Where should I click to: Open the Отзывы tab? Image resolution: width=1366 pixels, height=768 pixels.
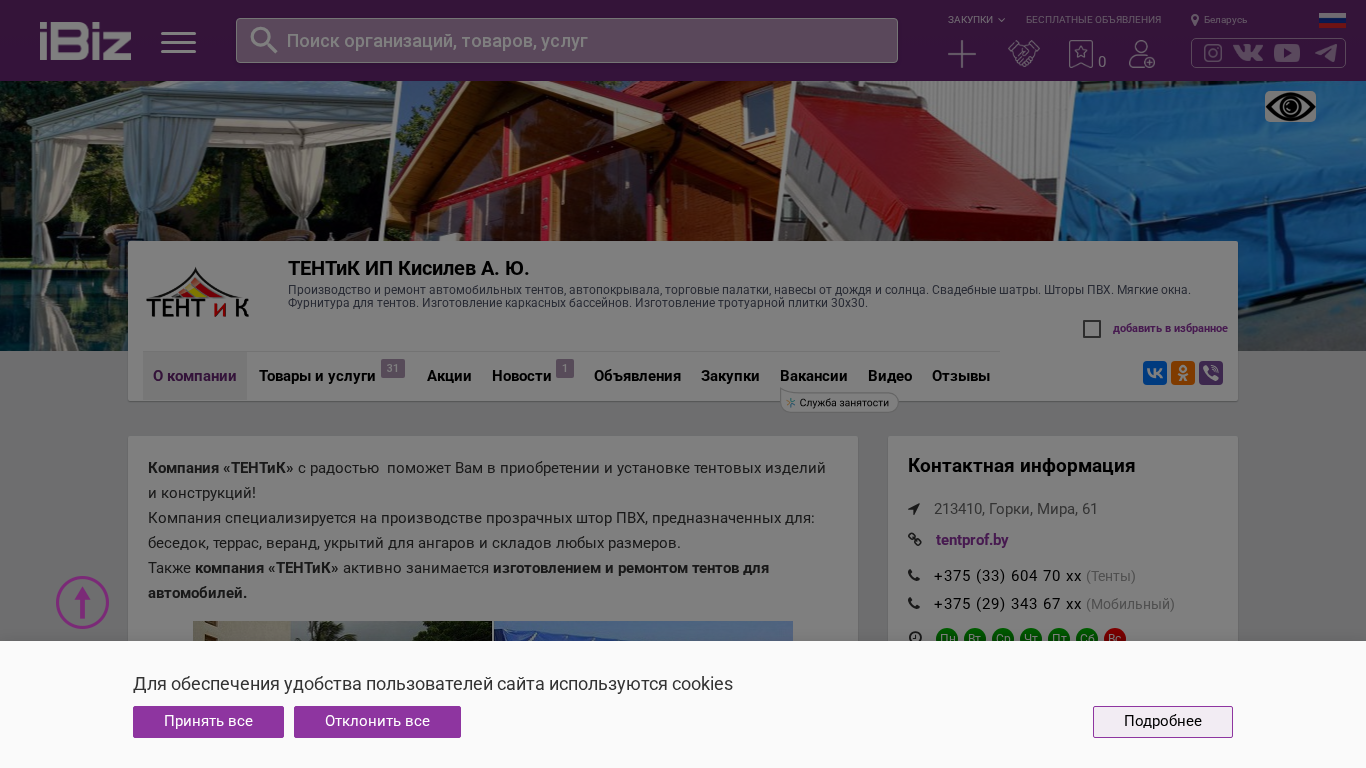click(x=960, y=376)
